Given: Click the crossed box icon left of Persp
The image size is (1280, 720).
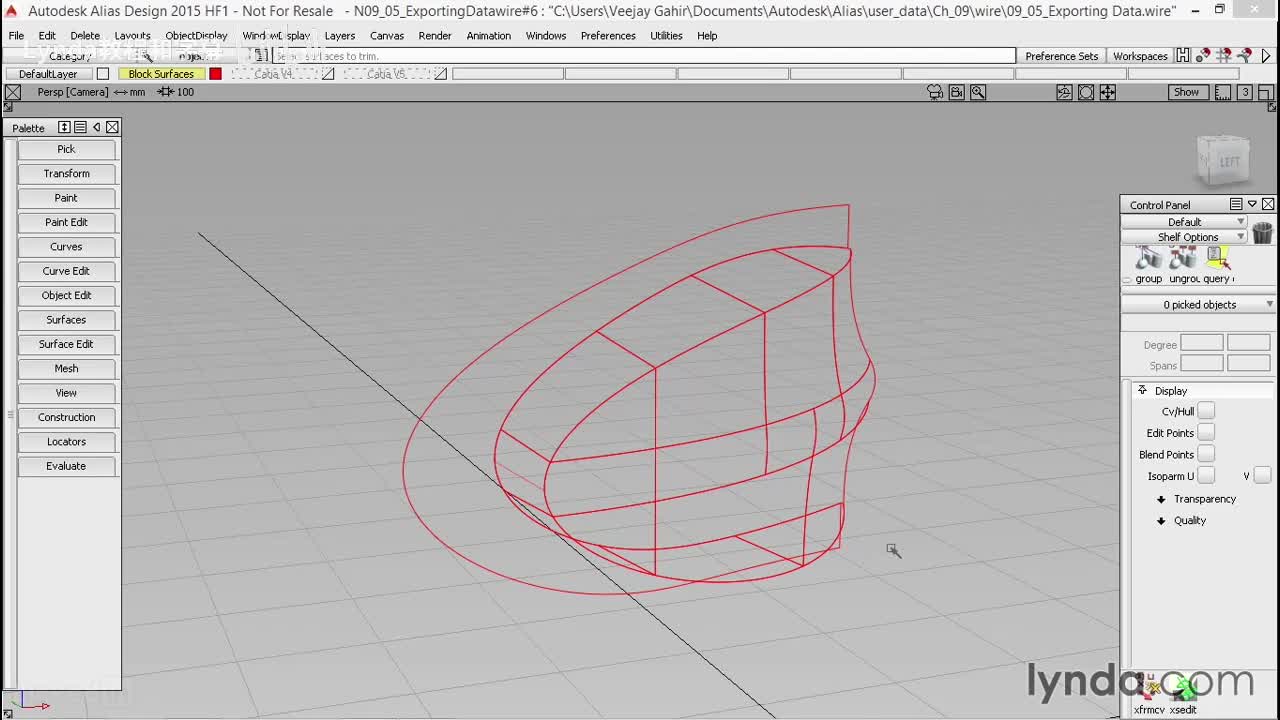Looking at the screenshot, I should coord(12,92).
